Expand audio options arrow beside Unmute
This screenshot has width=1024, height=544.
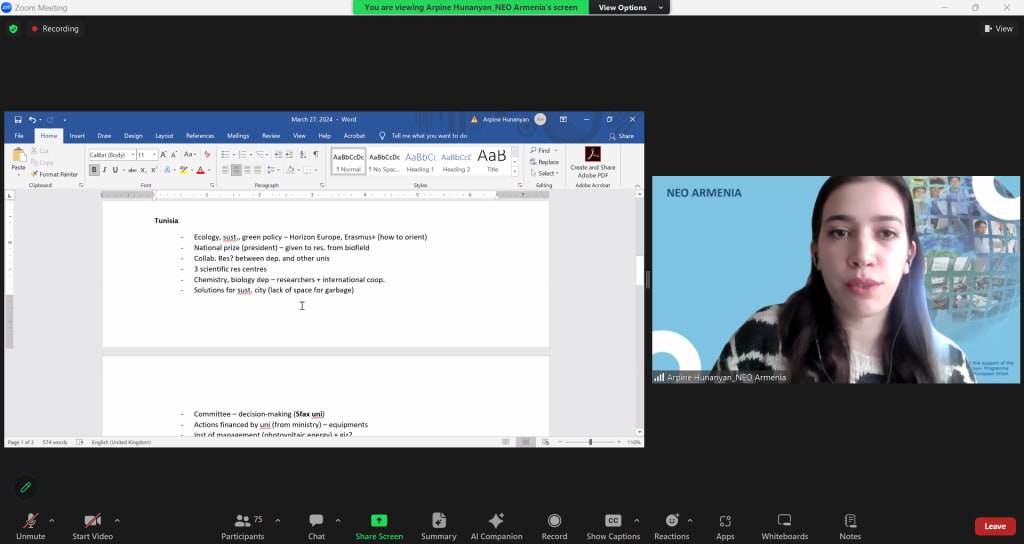tap(52, 520)
